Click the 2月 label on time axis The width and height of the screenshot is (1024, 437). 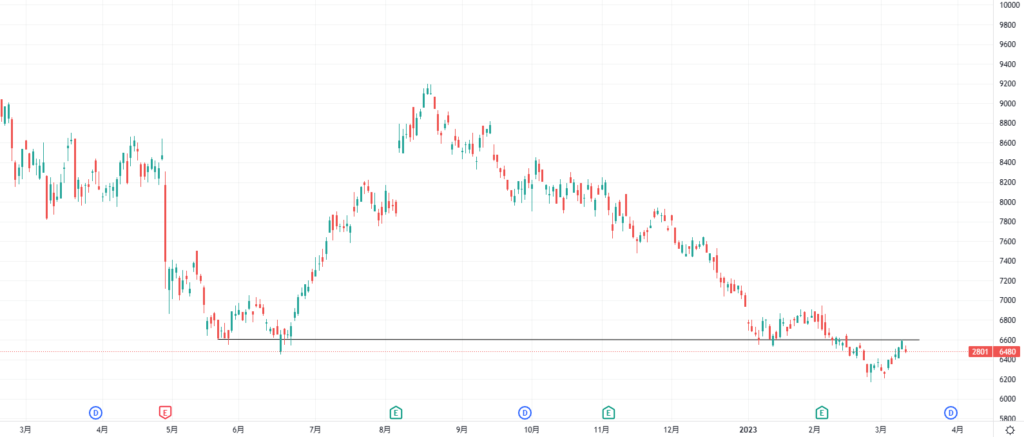pyautogui.click(x=814, y=429)
